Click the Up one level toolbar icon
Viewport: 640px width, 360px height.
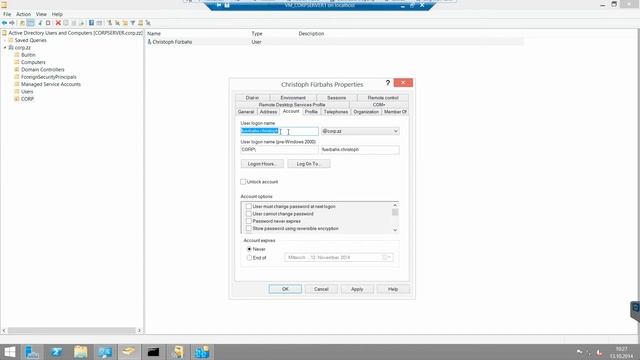(x=22, y=23)
